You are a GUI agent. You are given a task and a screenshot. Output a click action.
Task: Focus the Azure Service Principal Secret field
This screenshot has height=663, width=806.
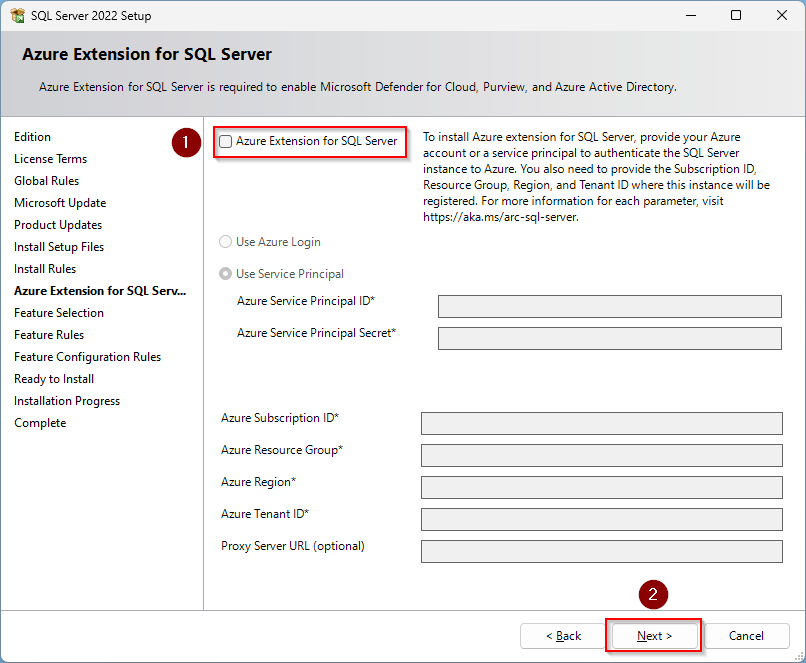(609, 338)
